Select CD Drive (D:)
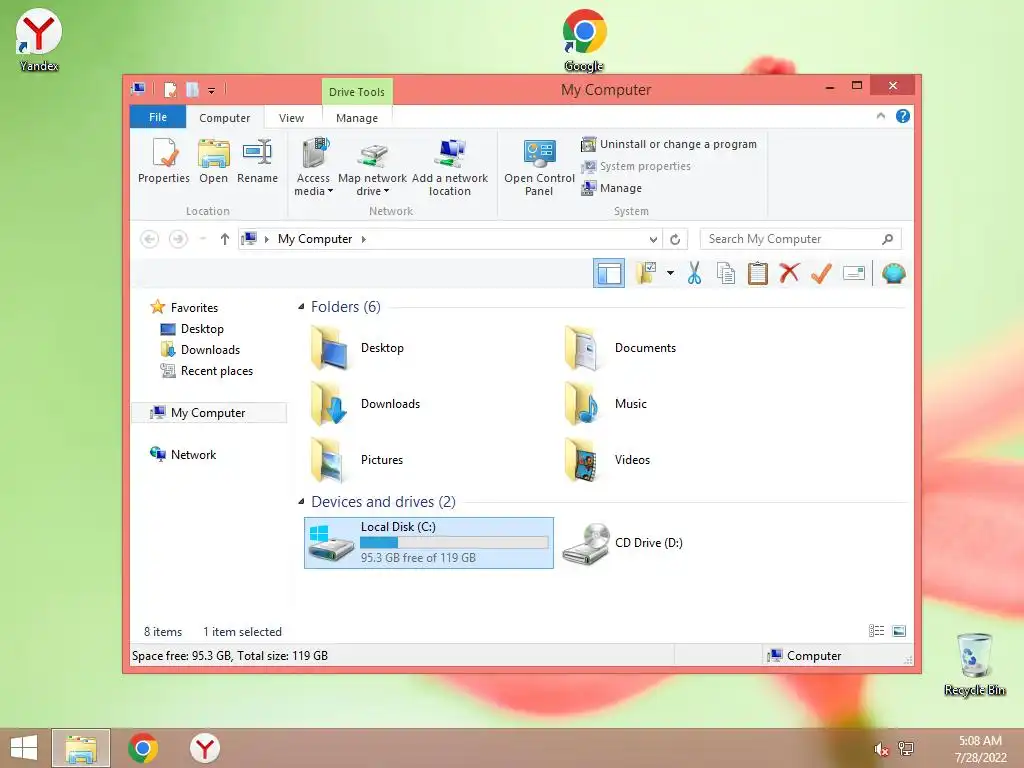This screenshot has height=768, width=1024. 622,543
